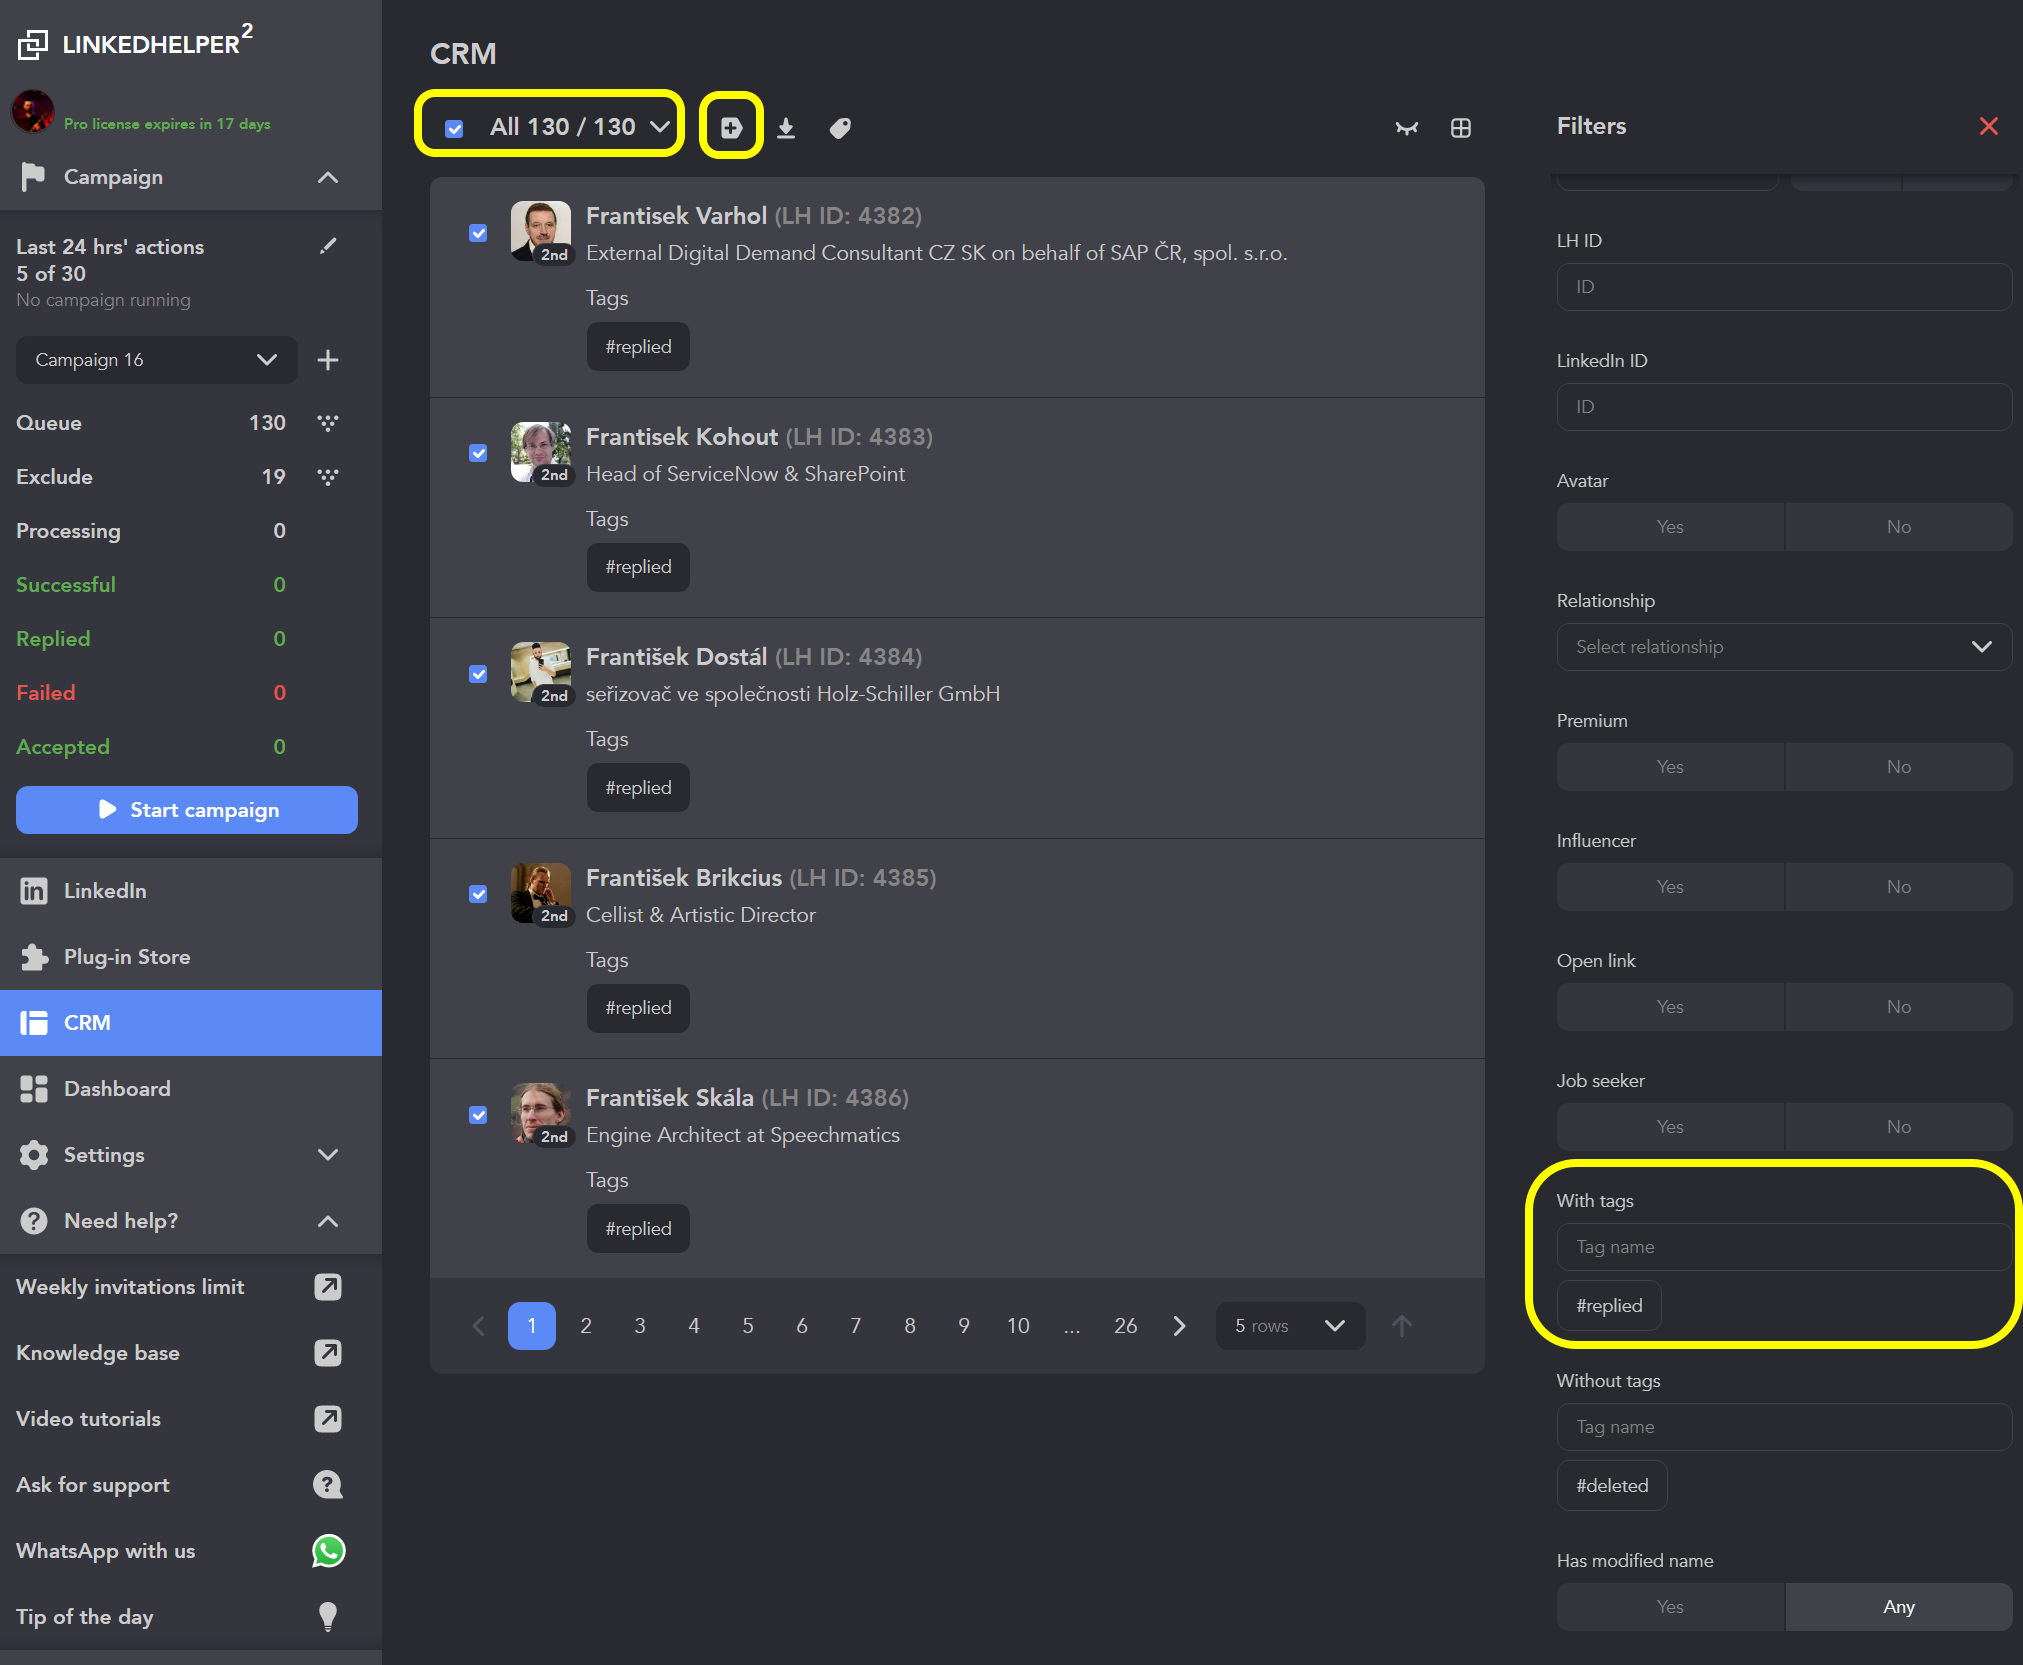2023x1665 pixels.
Task: Click the LinkedIn ID input field
Action: (x=1784, y=407)
